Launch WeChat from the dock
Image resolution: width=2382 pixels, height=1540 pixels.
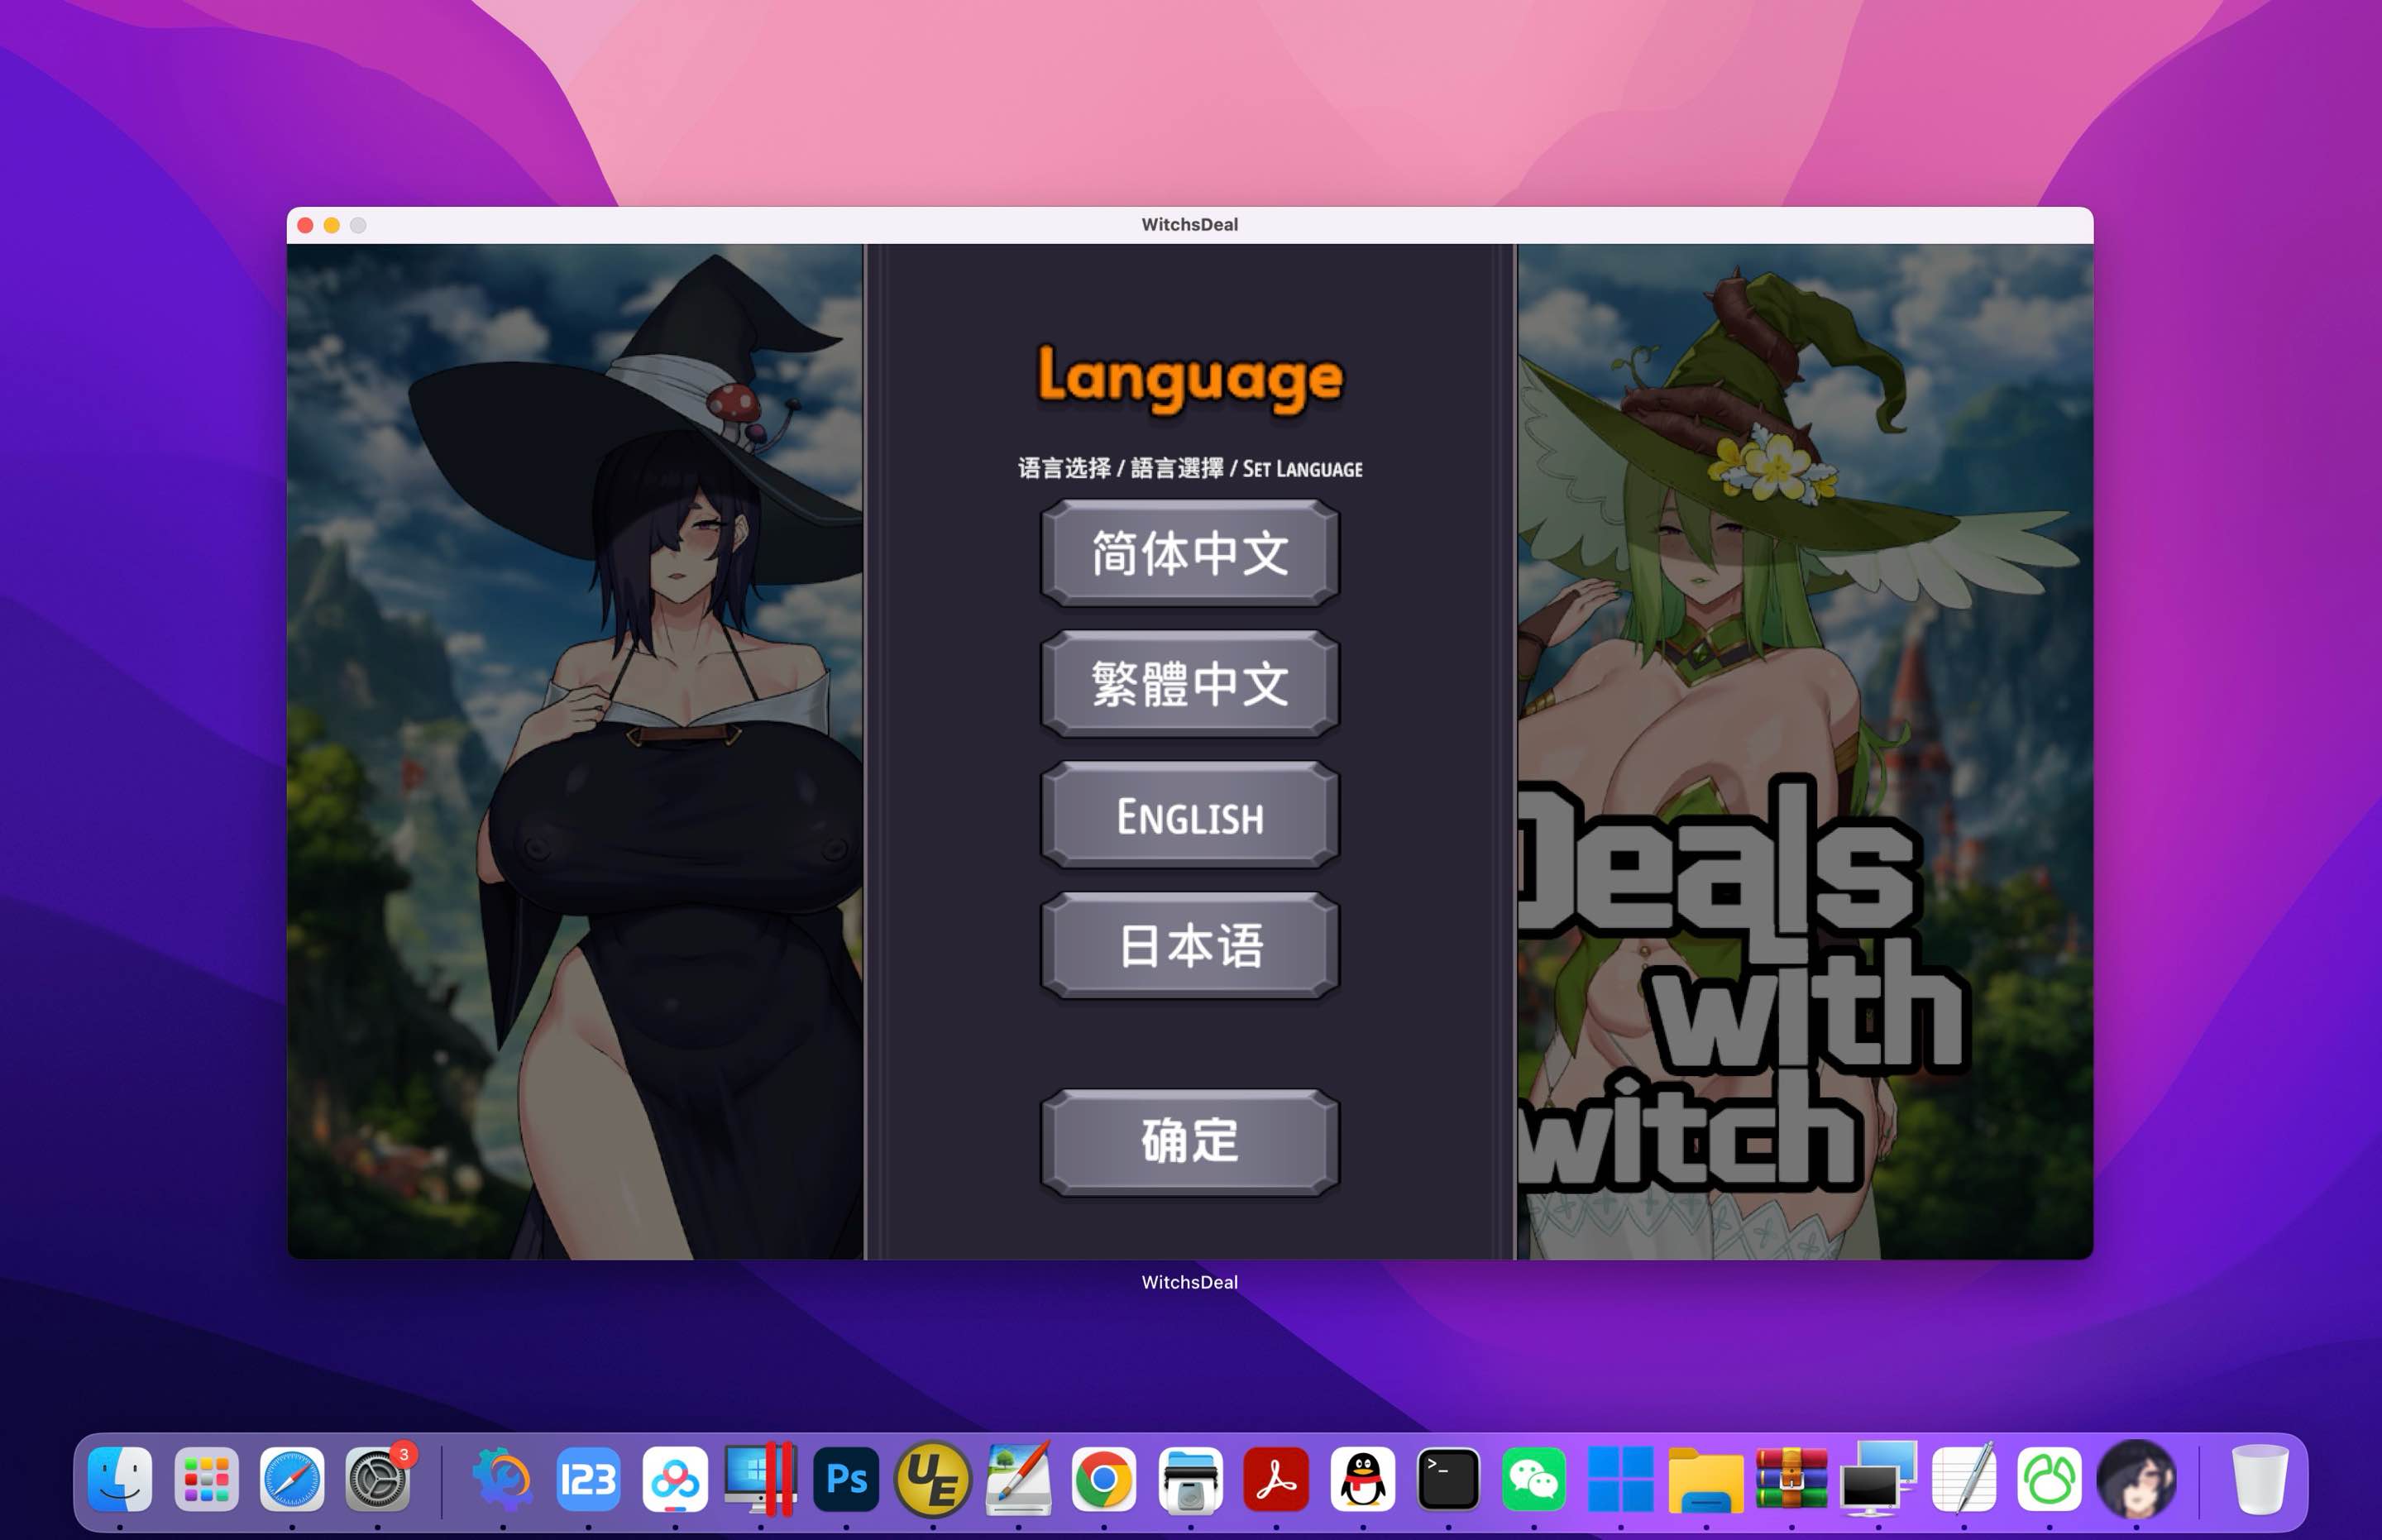click(x=1534, y=1479)
